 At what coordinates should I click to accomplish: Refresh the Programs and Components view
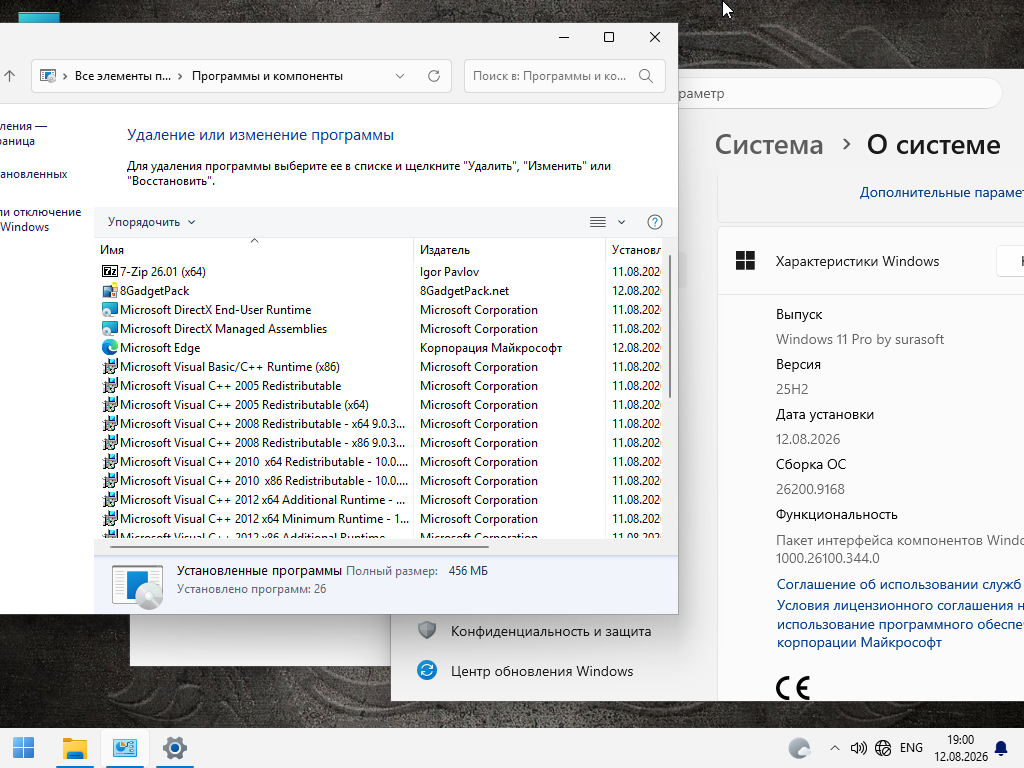(434, 76)
